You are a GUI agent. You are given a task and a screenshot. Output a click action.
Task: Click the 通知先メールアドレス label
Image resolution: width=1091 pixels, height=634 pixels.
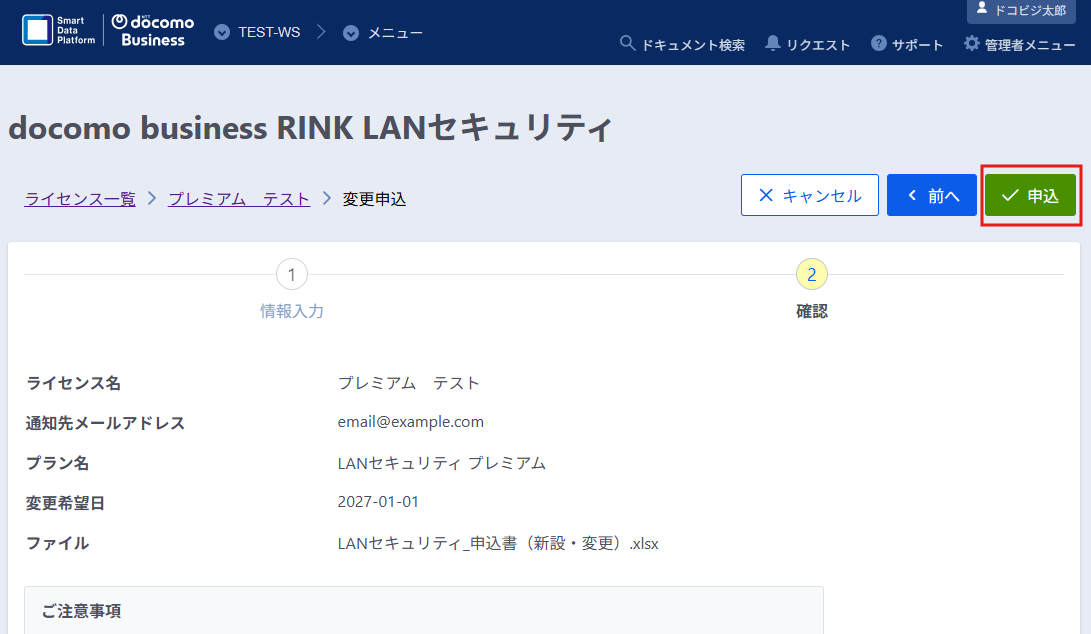tap(105, 423)
